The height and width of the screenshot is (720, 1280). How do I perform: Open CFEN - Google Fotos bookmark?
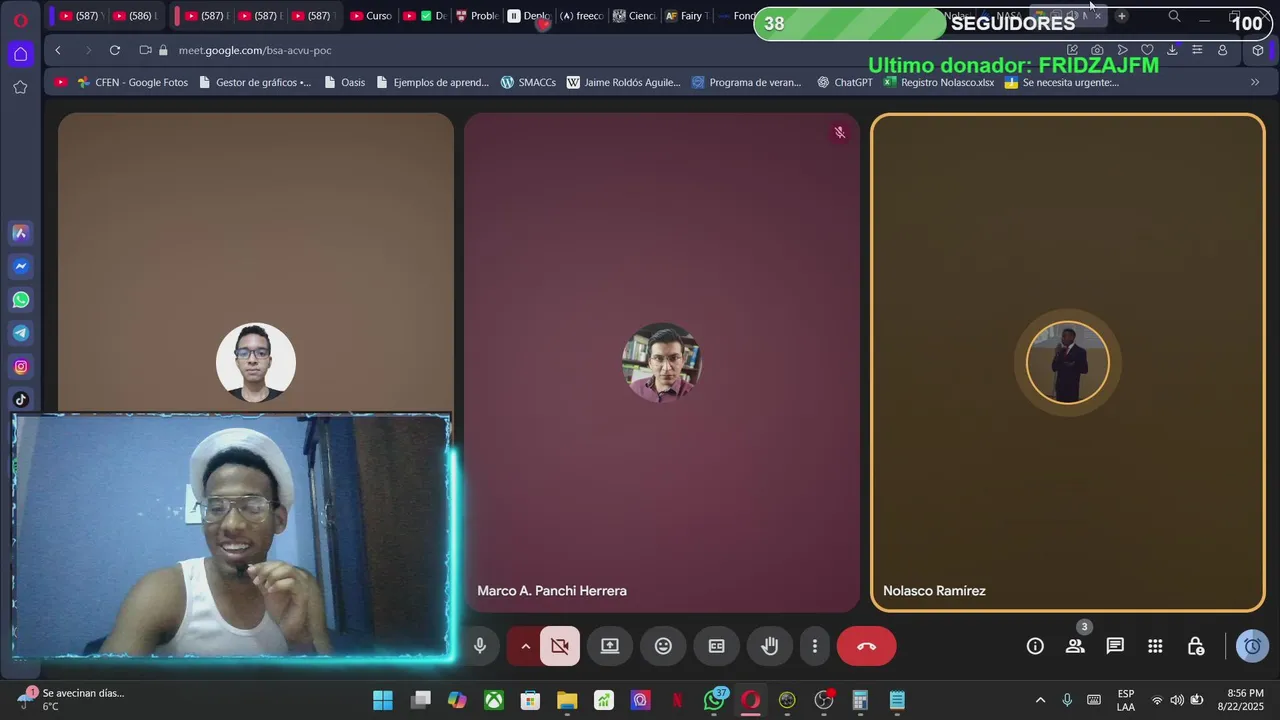132,83
